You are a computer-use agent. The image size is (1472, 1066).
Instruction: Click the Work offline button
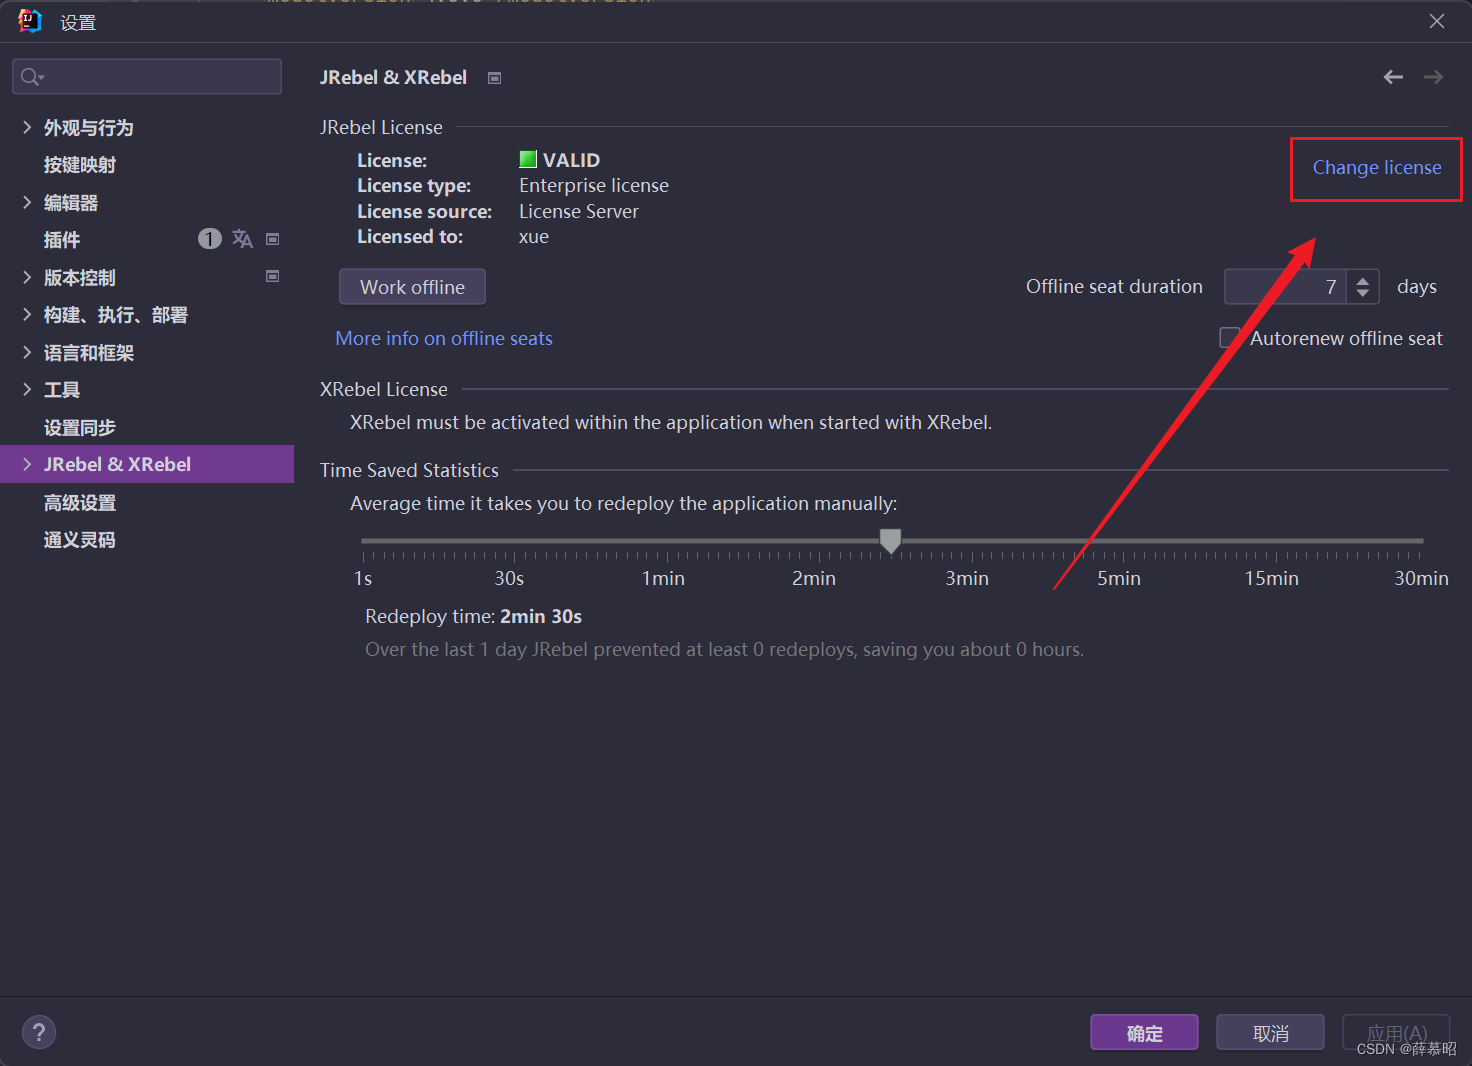412,287
